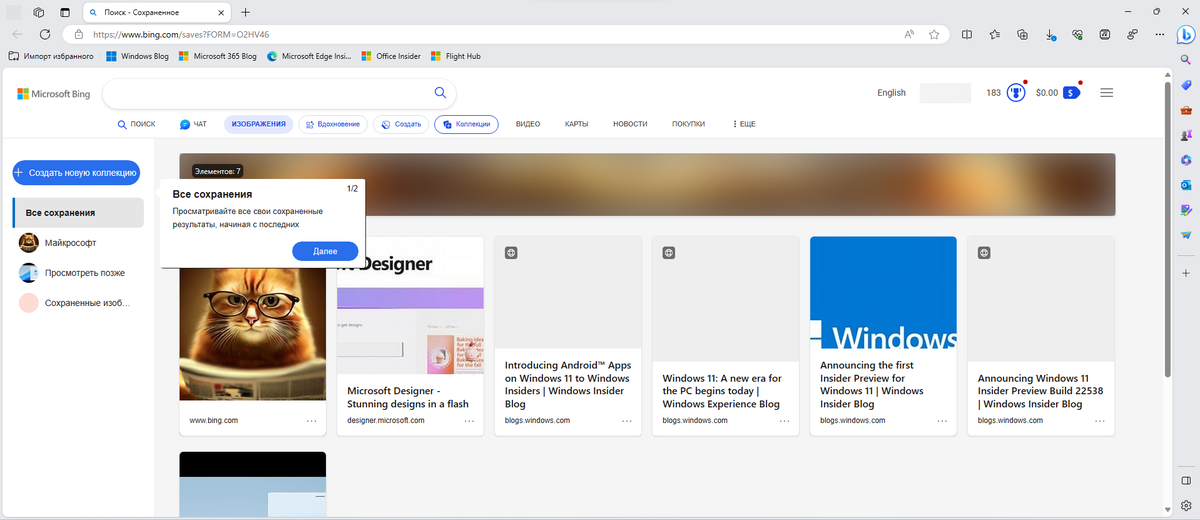Click the page vertical scrollbar
1200x520 pixels.
pos(1168,230)
